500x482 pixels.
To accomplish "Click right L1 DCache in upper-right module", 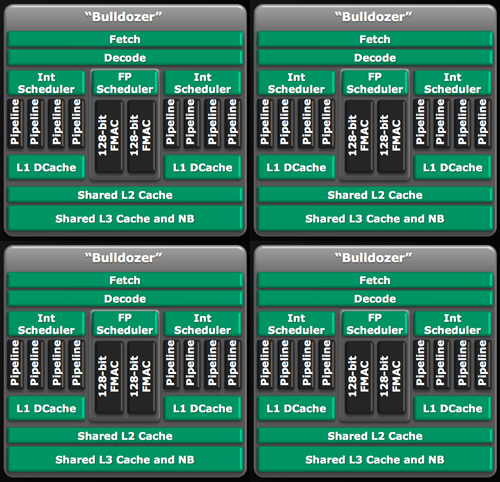I will pyautogui.click(x=453, y=167).
